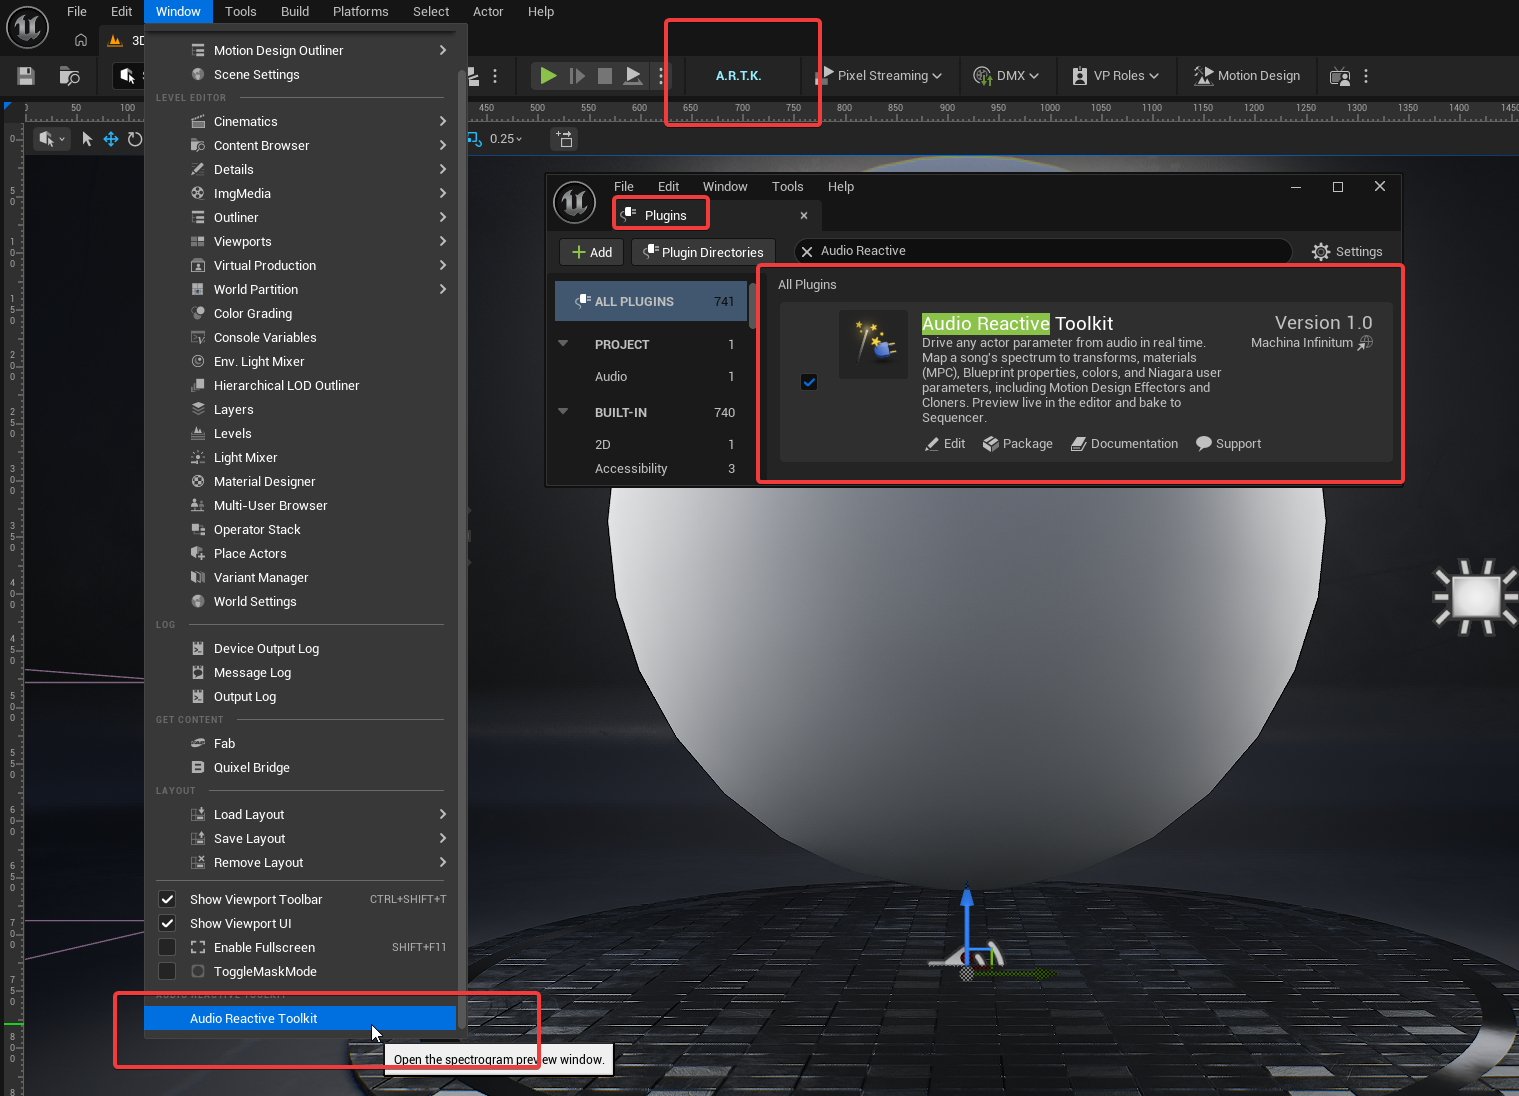Viewport: 1519px width, 1096px height.
Task: Expand the Motion Design Outliner submenu
Action: point(300,50)
